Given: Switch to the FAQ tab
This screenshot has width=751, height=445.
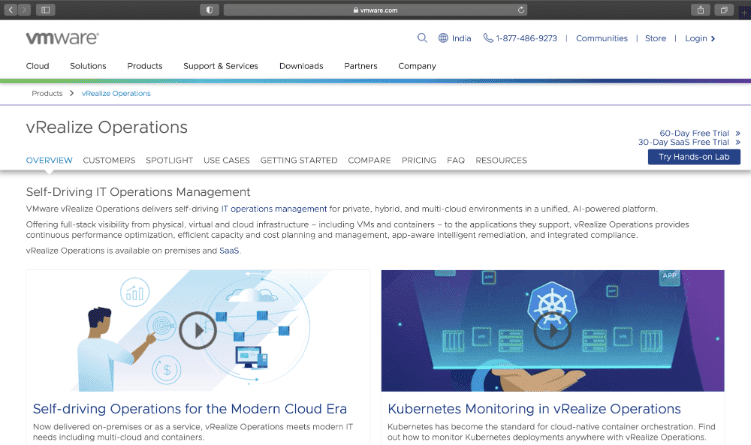Looking at the screenshot, I should tap(456, 160).
